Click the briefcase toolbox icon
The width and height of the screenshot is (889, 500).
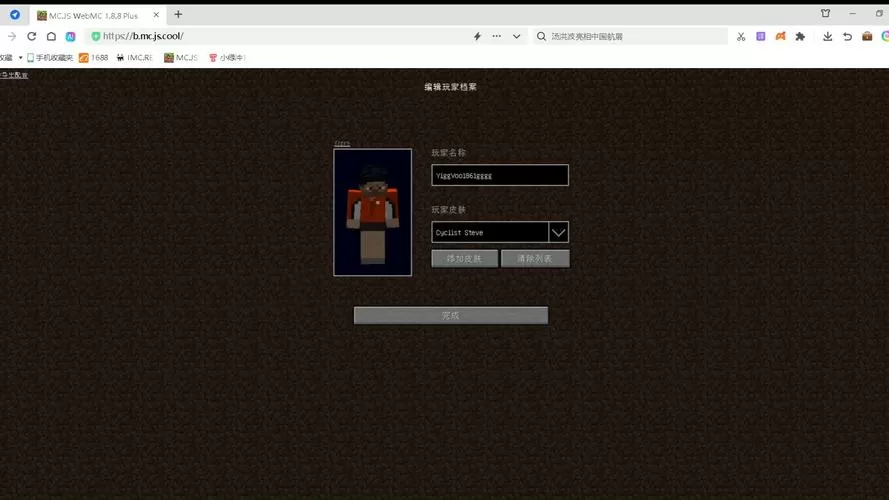click(867, 36)
